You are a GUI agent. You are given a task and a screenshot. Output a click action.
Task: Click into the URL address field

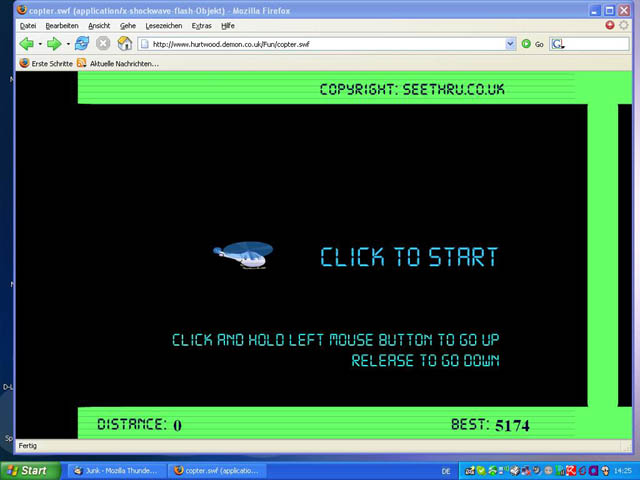tap(327, 44)
